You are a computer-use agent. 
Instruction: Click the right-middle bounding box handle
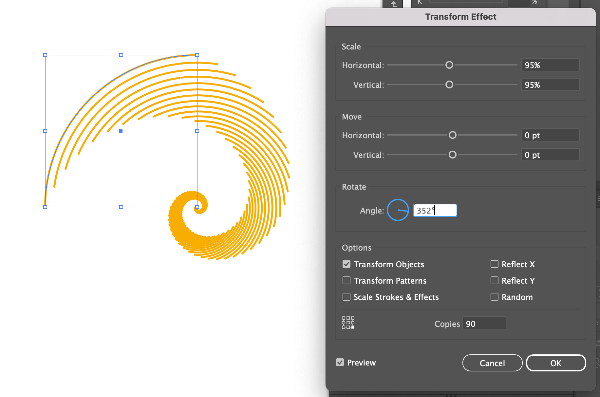coord(197,131)
